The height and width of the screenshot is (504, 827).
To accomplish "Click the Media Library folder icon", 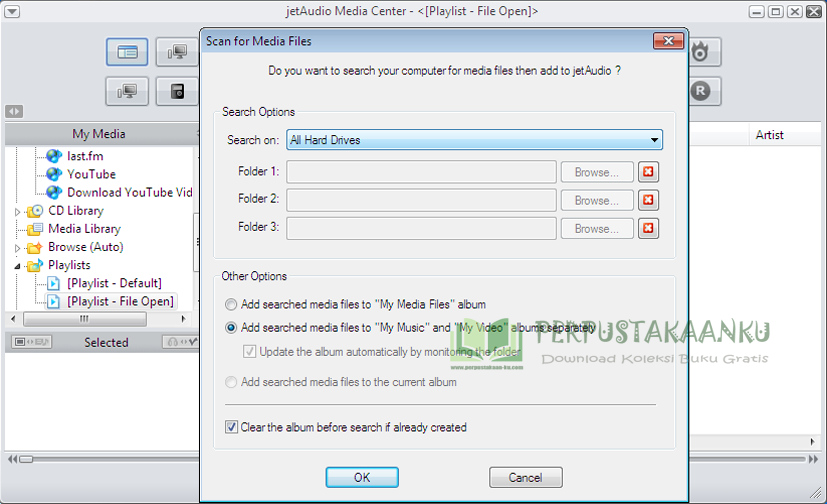I will [35, 229].
